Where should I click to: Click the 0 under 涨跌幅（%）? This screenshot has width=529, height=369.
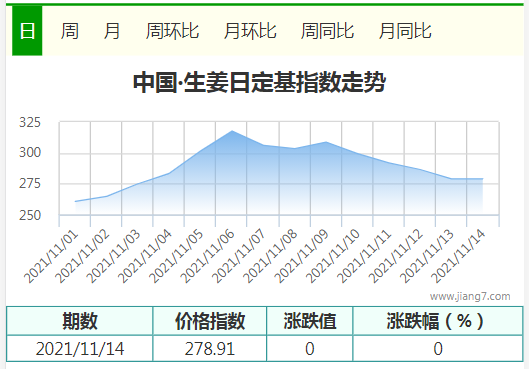click(438, 348)
